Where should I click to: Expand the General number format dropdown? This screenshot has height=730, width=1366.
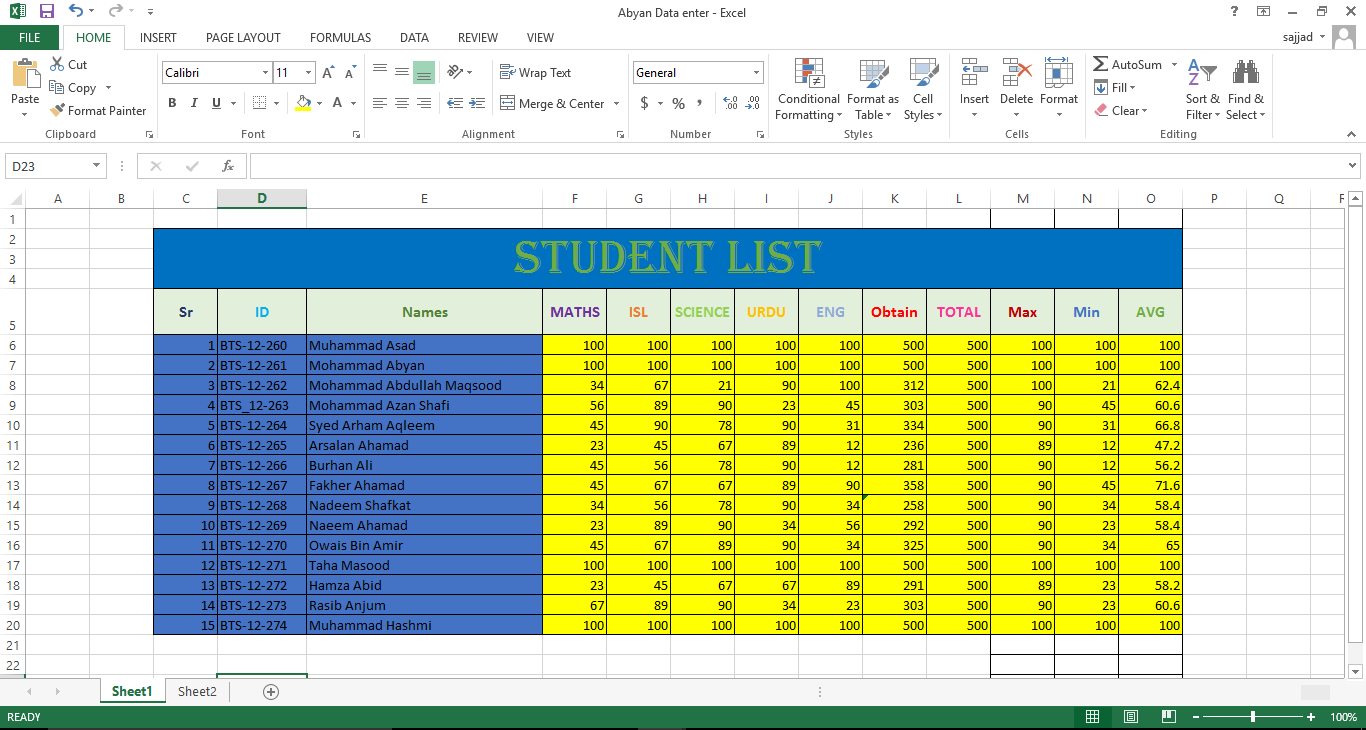point(756,72)
